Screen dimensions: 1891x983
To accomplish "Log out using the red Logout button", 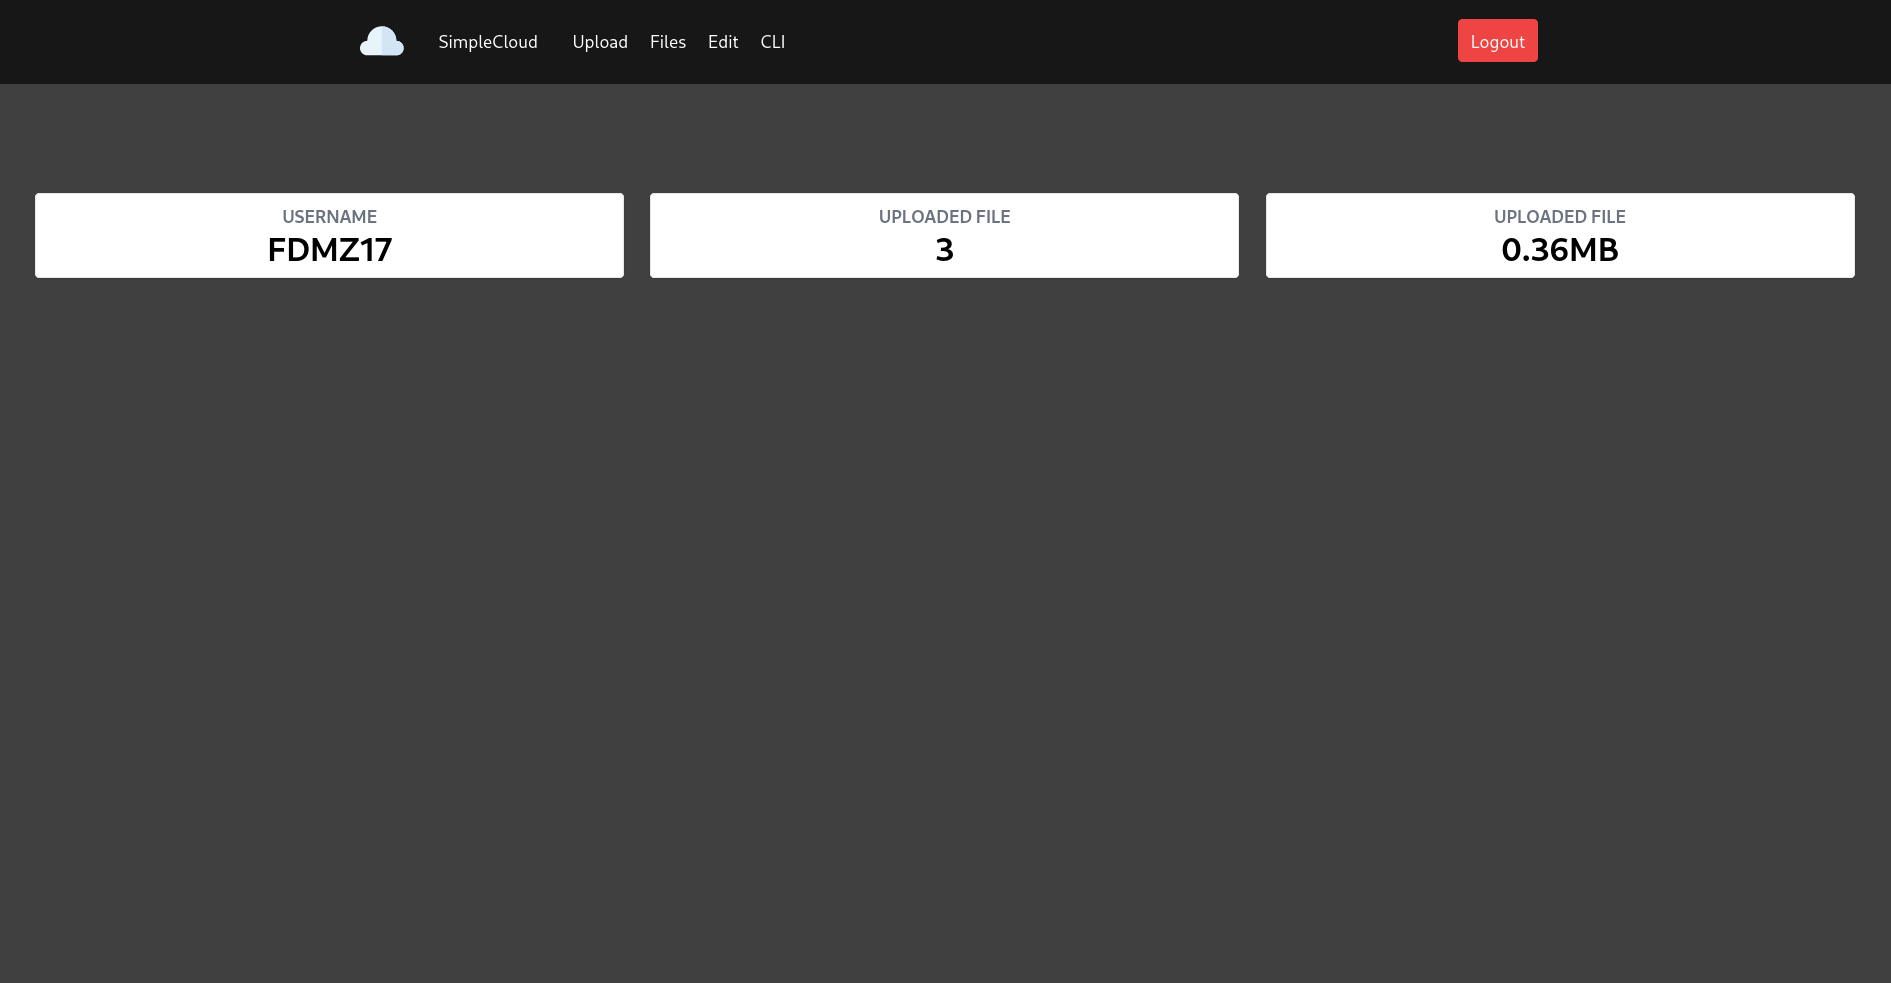I will click(x=1497, y=41).
